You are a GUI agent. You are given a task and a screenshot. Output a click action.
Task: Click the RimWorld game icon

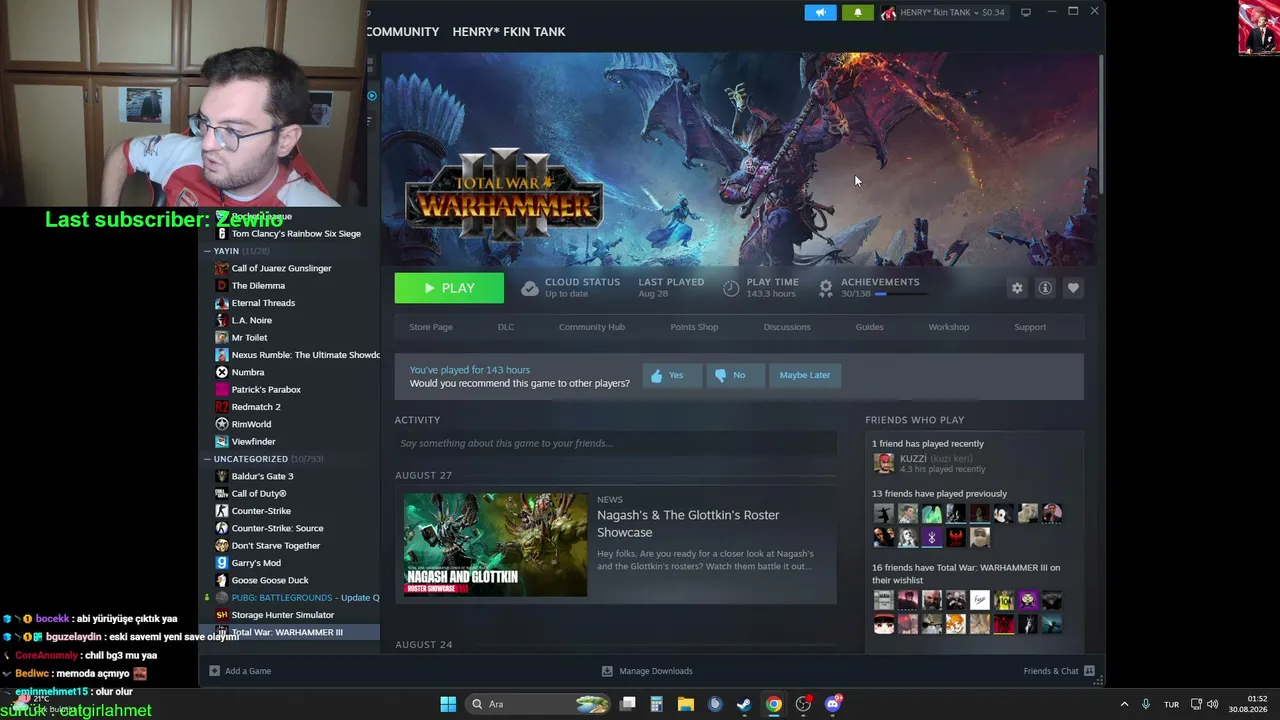click(x=222, y=424)
